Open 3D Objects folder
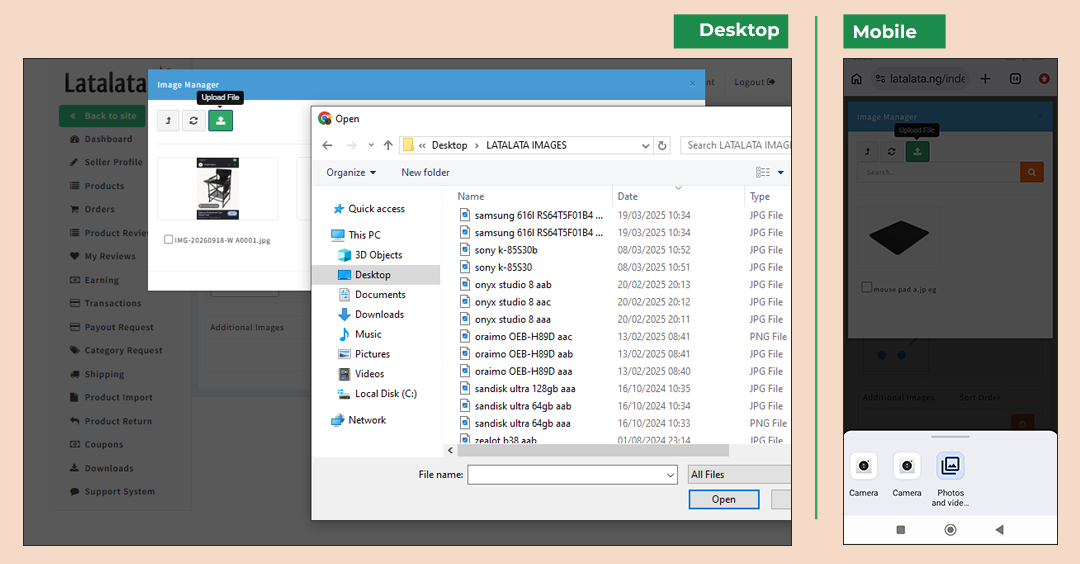 point(371,255)
